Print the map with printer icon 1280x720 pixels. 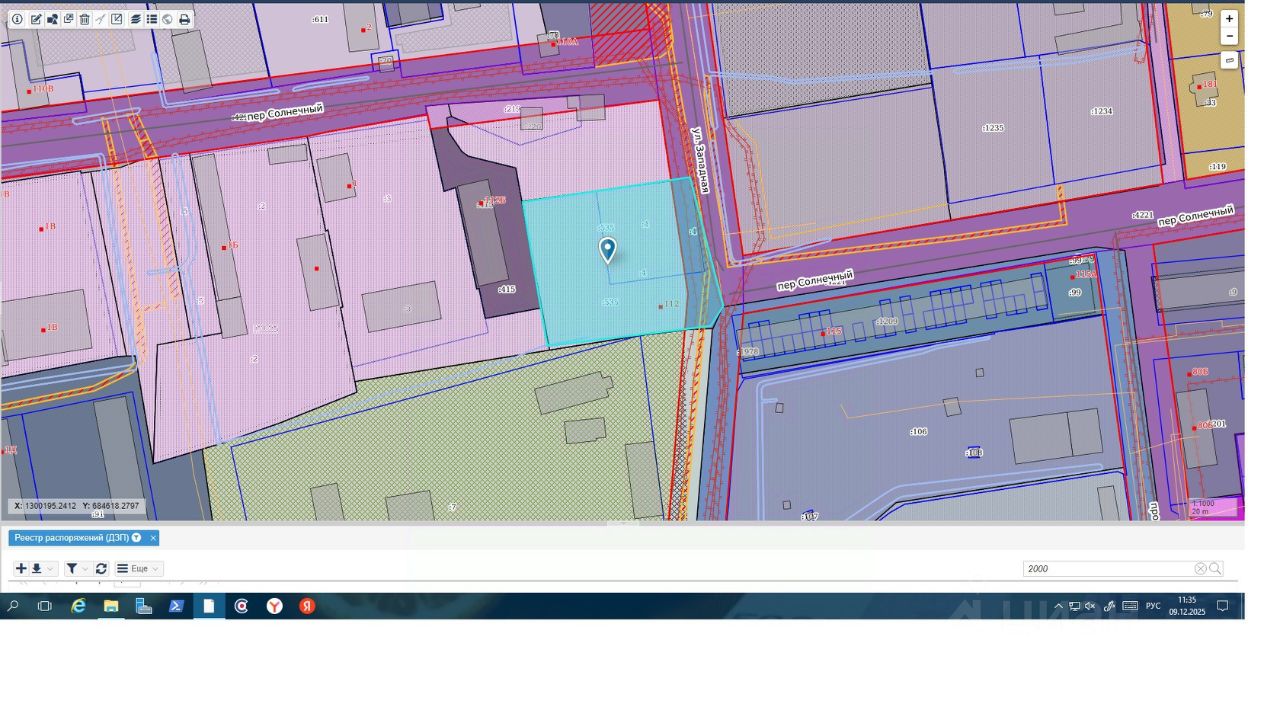pyautogui.click(x=184, y=19)
